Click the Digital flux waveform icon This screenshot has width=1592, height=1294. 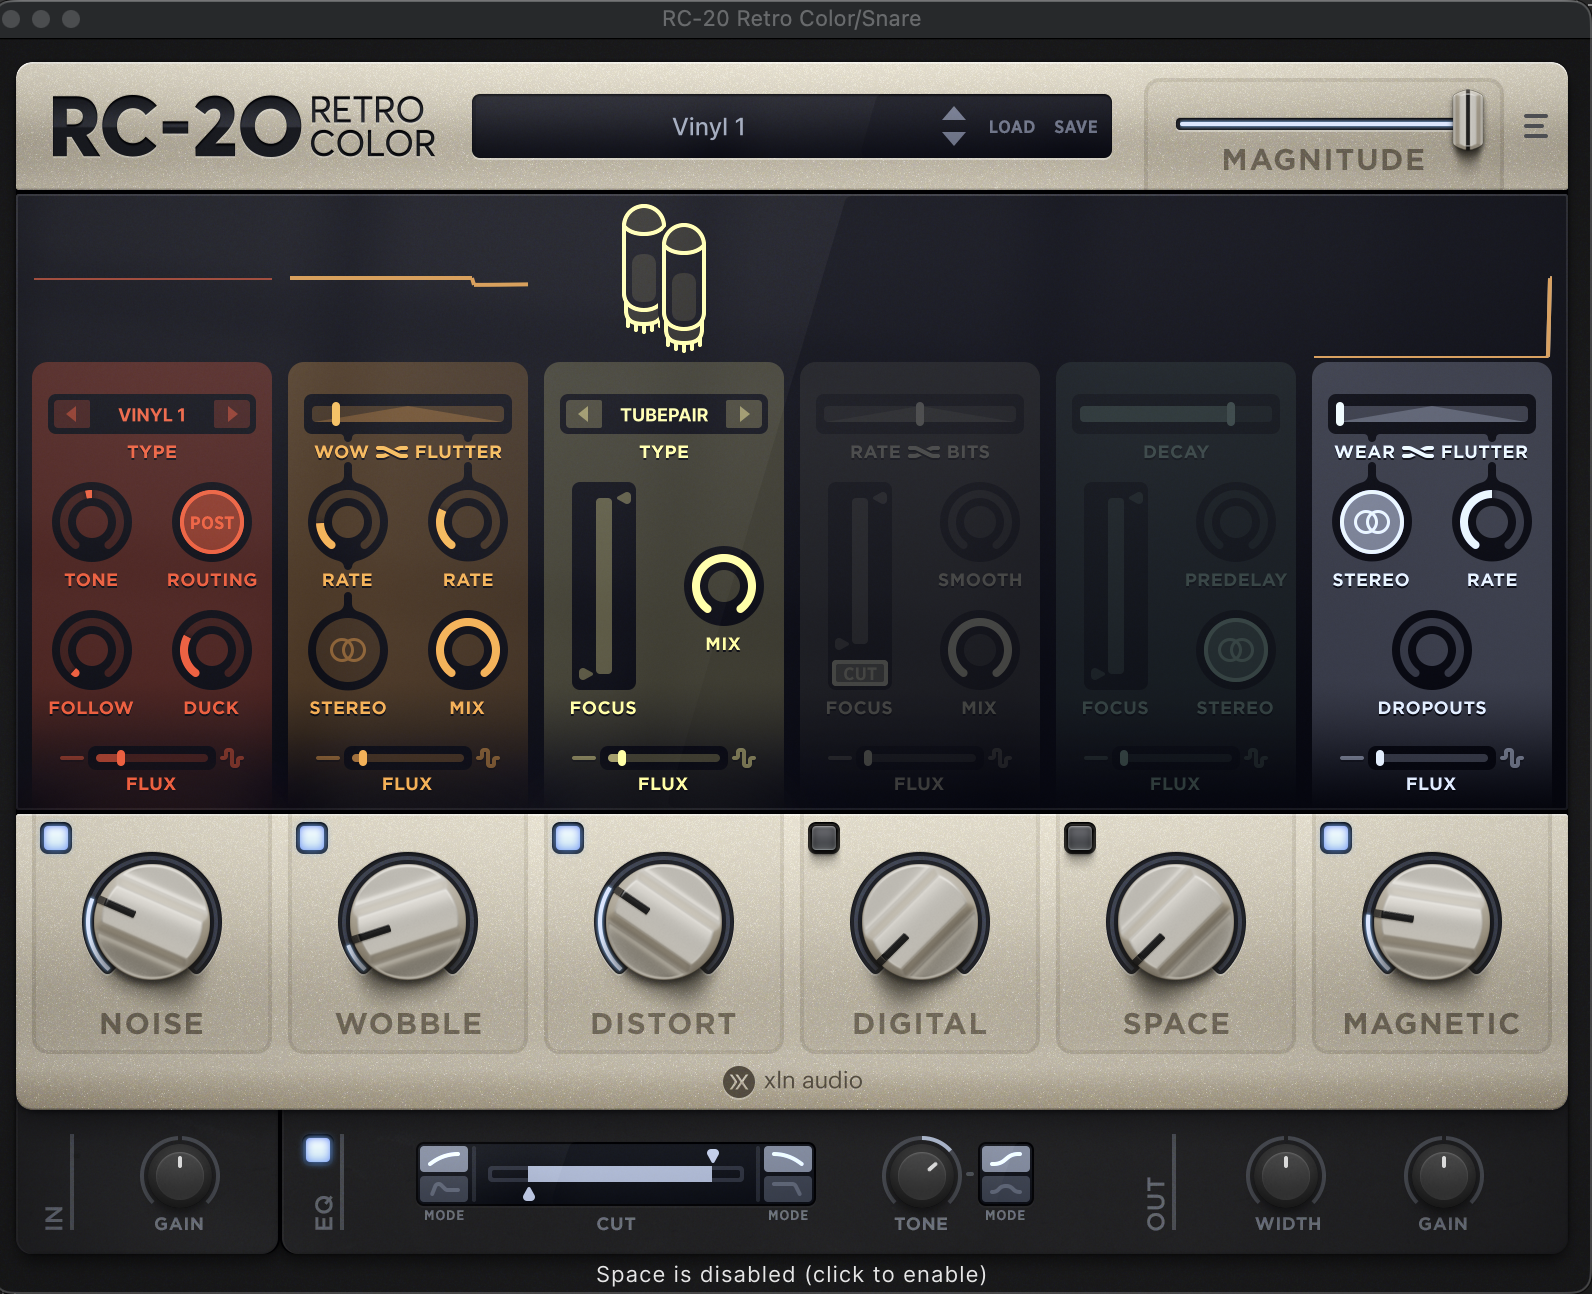[1001, 758]
